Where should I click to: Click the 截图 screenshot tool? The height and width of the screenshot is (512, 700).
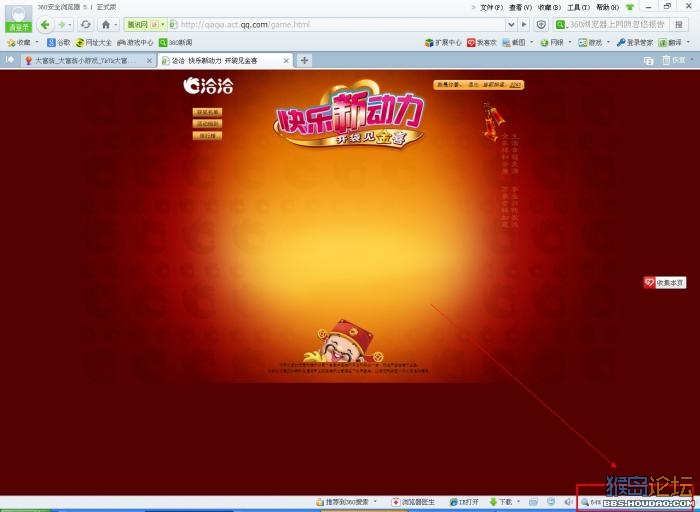(514, 42)
